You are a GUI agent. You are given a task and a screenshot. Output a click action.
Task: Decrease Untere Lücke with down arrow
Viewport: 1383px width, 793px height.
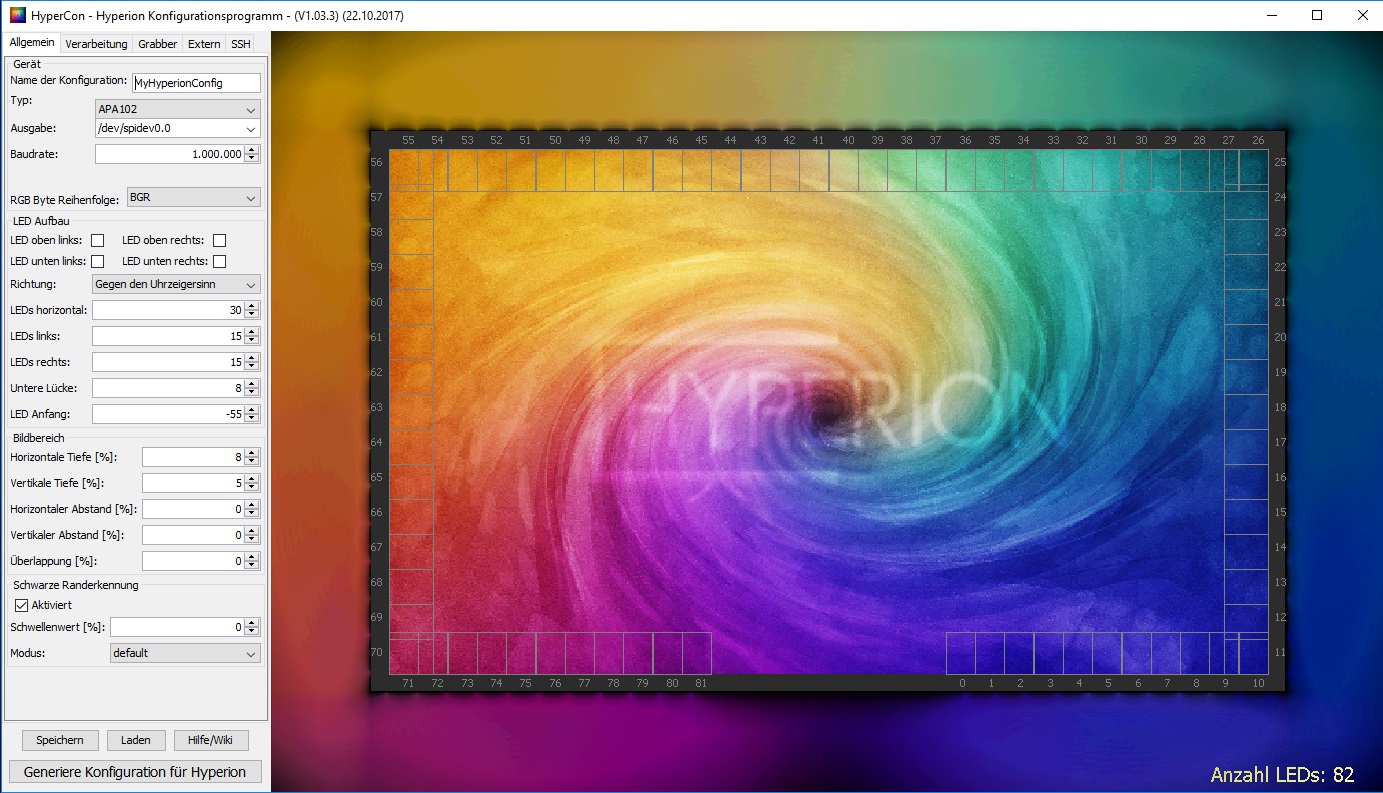252,393
